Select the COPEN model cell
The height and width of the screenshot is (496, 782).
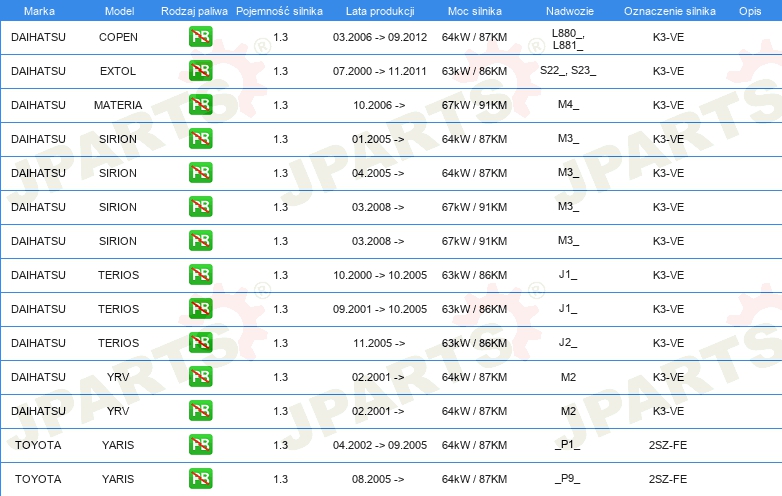pos(118,37)
